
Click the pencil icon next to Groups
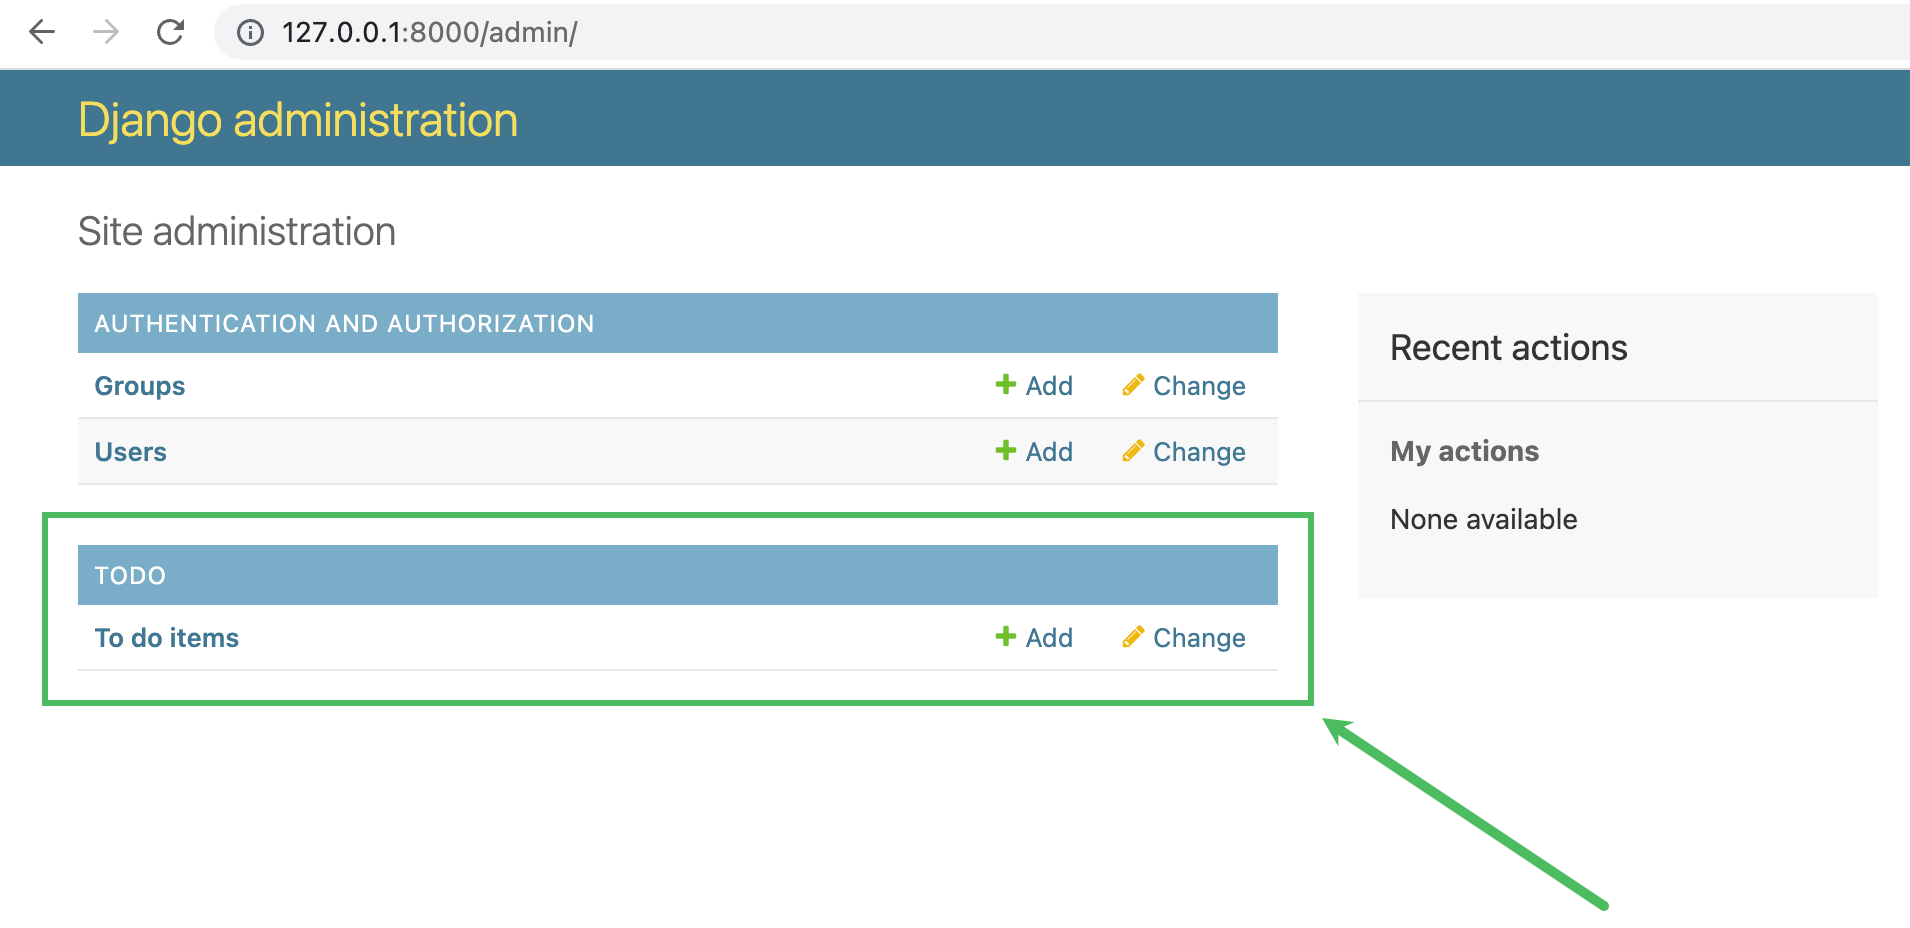pos(1132,385)
